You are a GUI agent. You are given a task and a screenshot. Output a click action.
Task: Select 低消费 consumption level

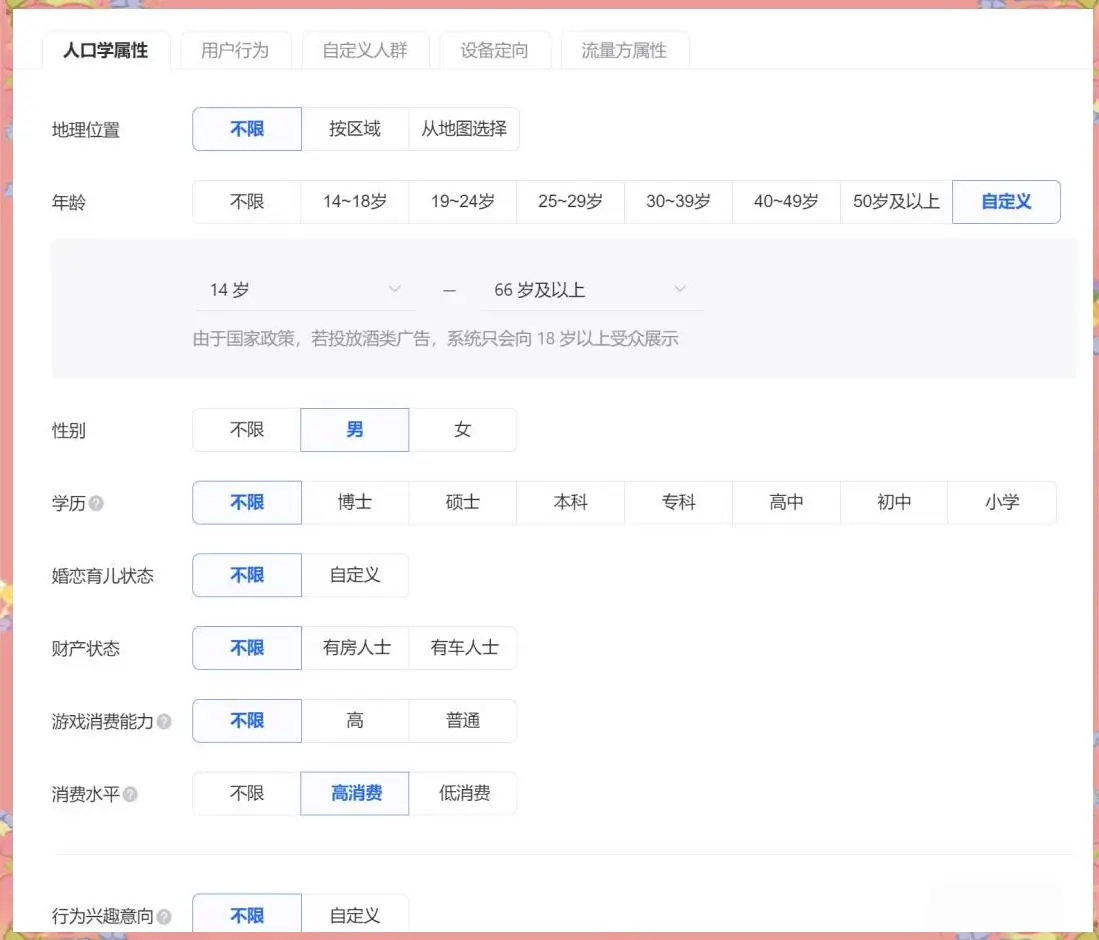[464, 794]
